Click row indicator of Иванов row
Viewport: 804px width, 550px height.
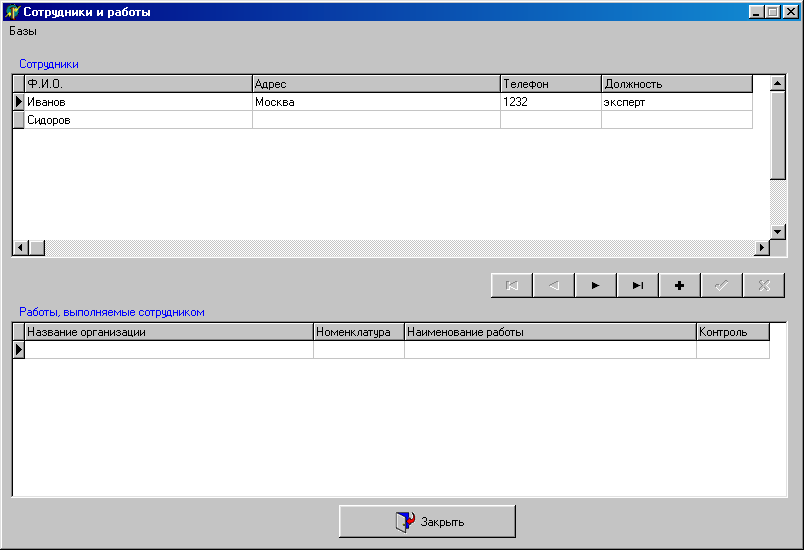(18, 102)
